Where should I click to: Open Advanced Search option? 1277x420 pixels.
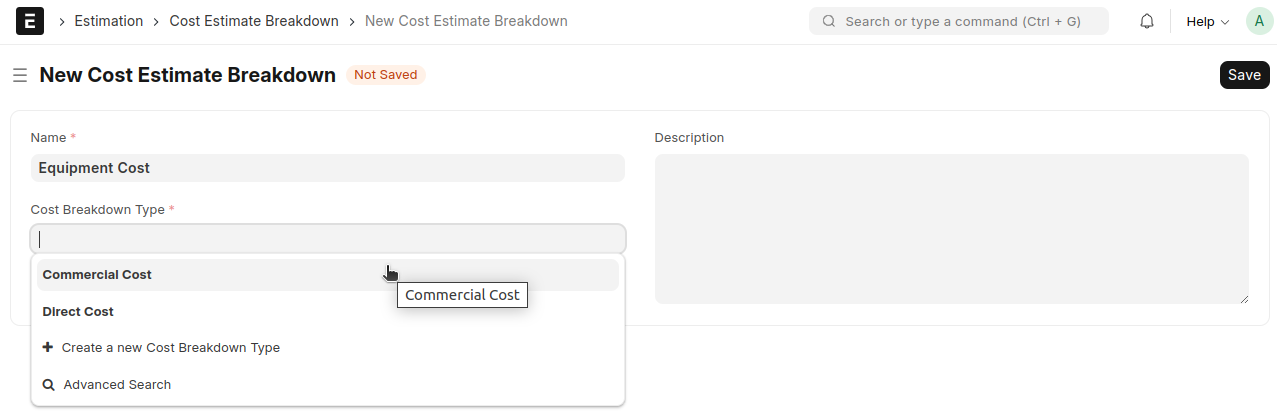(x=117, y=385)
